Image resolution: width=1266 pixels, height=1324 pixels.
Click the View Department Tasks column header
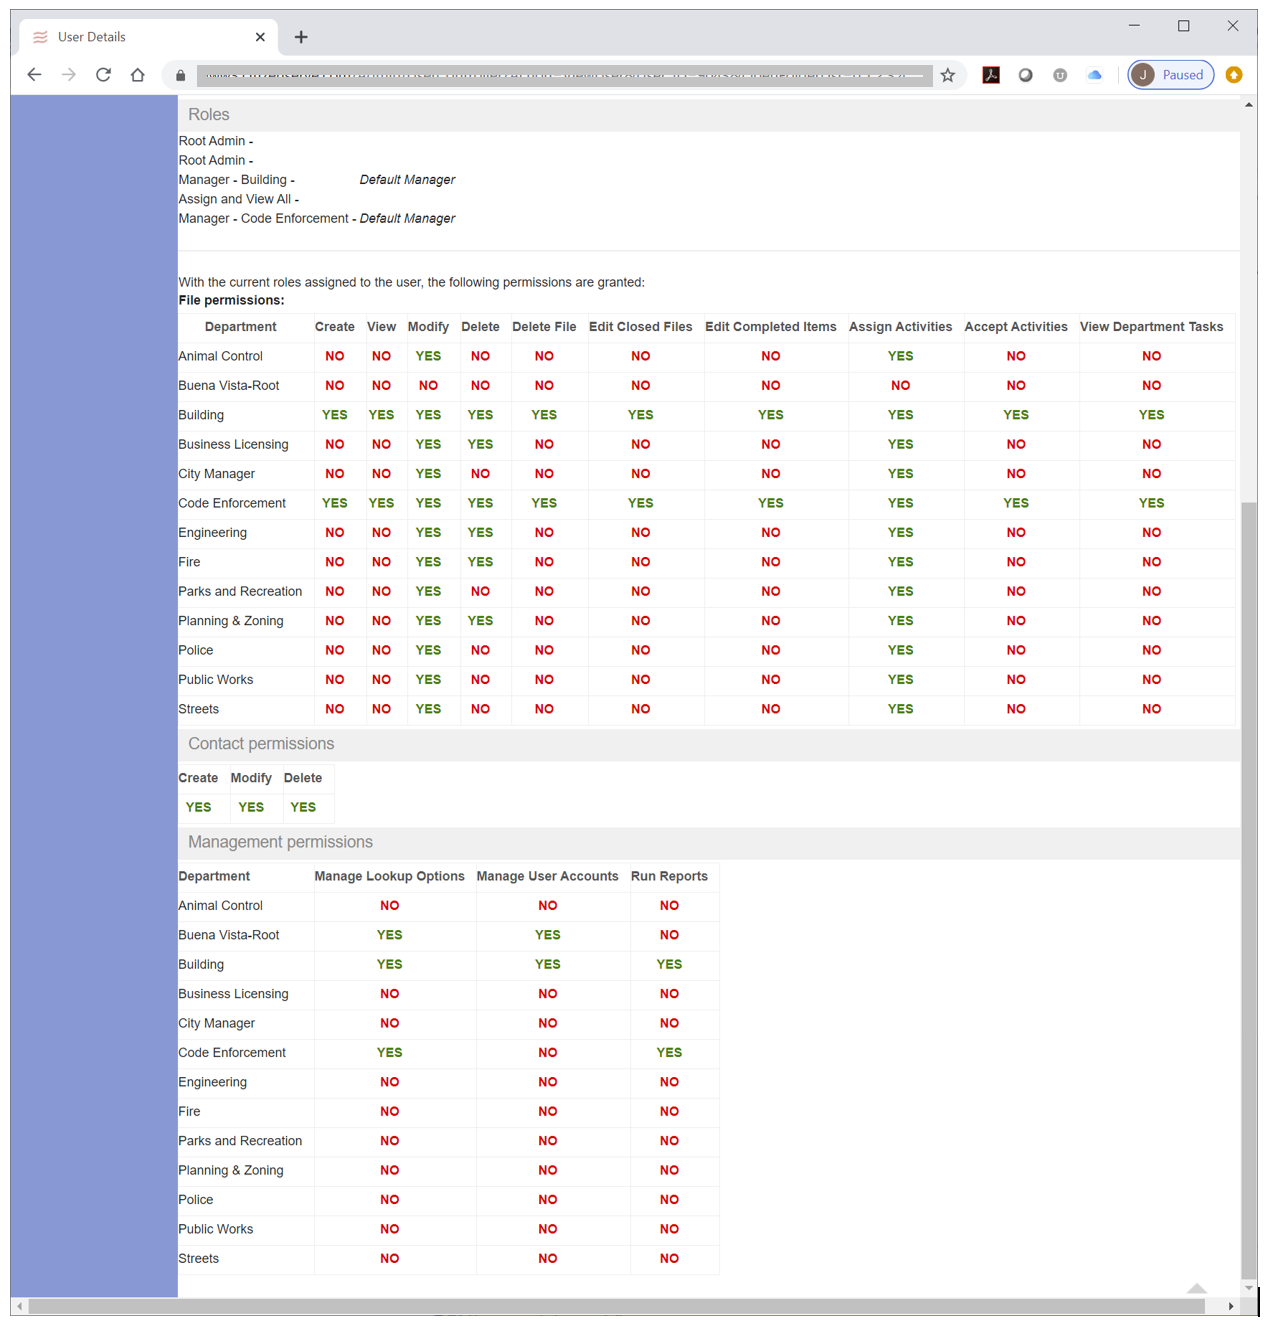(x=1151, y=327)
